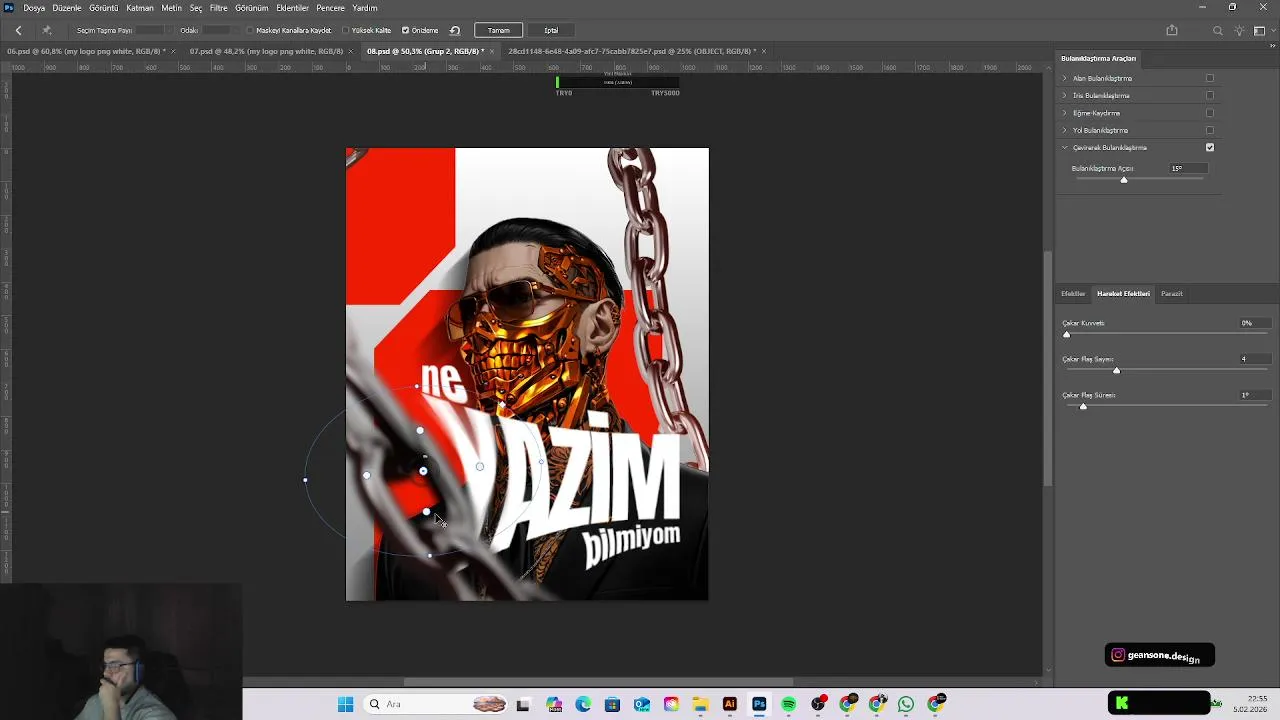Viewport: 1280px width, 720px height.
Task: Click the workspace layout icon
Action: pyautogui.click(x=1259, y=30)
